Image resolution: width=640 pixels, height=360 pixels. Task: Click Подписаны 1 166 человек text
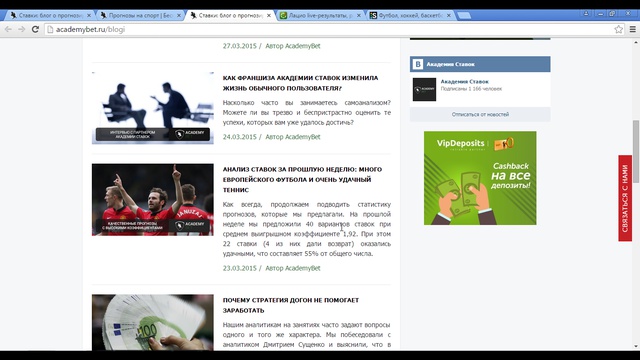471,89
